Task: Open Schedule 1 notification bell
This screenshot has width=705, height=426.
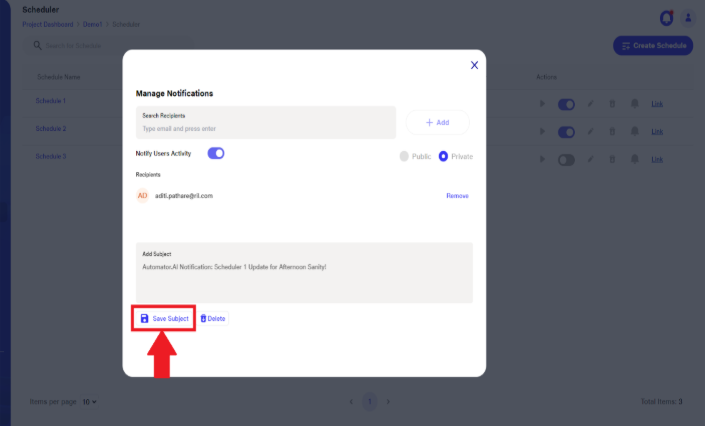Action: [634, 104]
